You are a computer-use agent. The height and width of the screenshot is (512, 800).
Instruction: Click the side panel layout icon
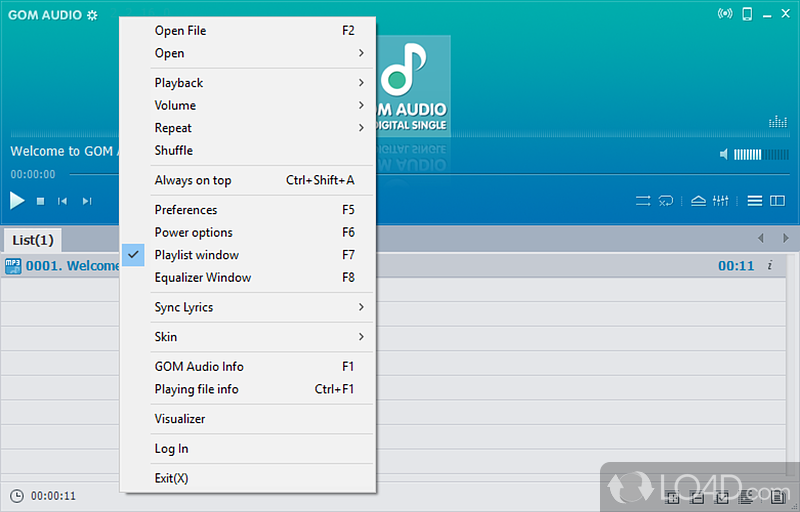[x=777, y=201]
